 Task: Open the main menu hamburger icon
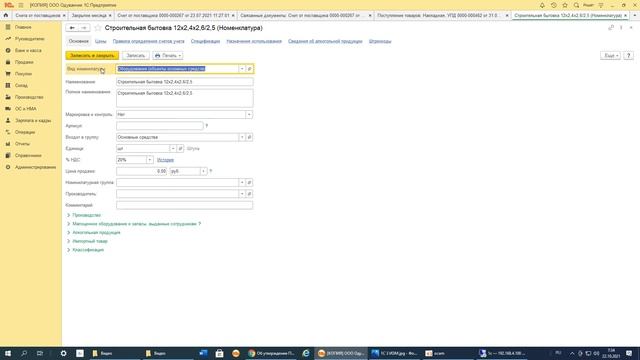click(x=21, y=5)
